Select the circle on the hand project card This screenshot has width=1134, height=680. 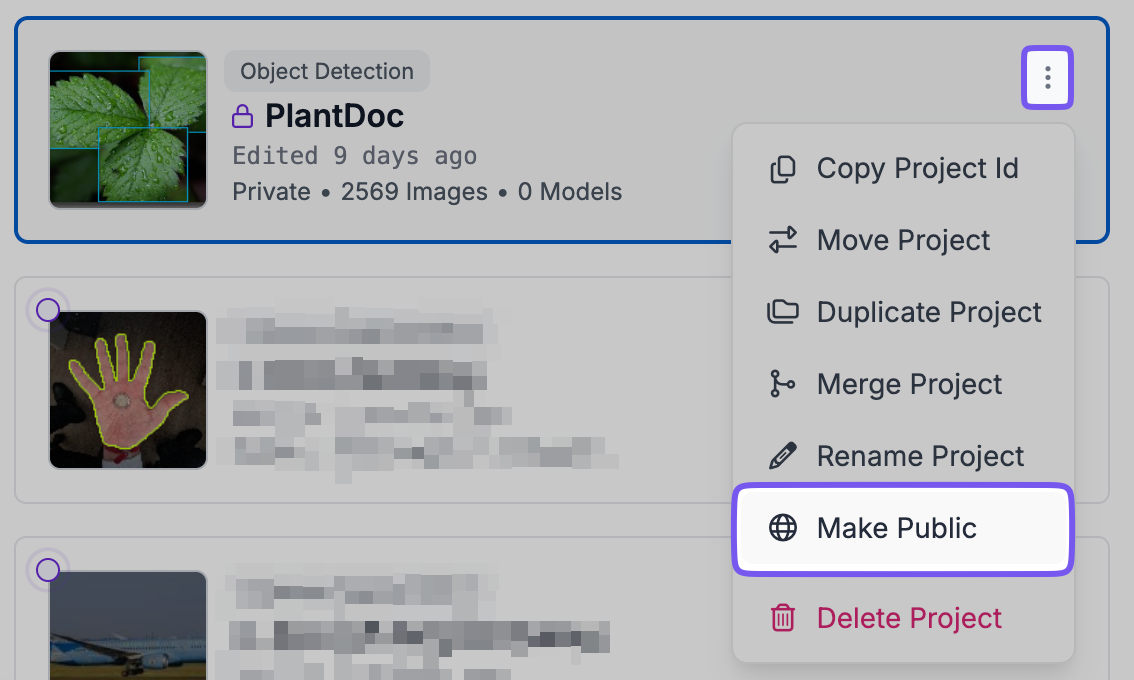[x=47, y=310]
